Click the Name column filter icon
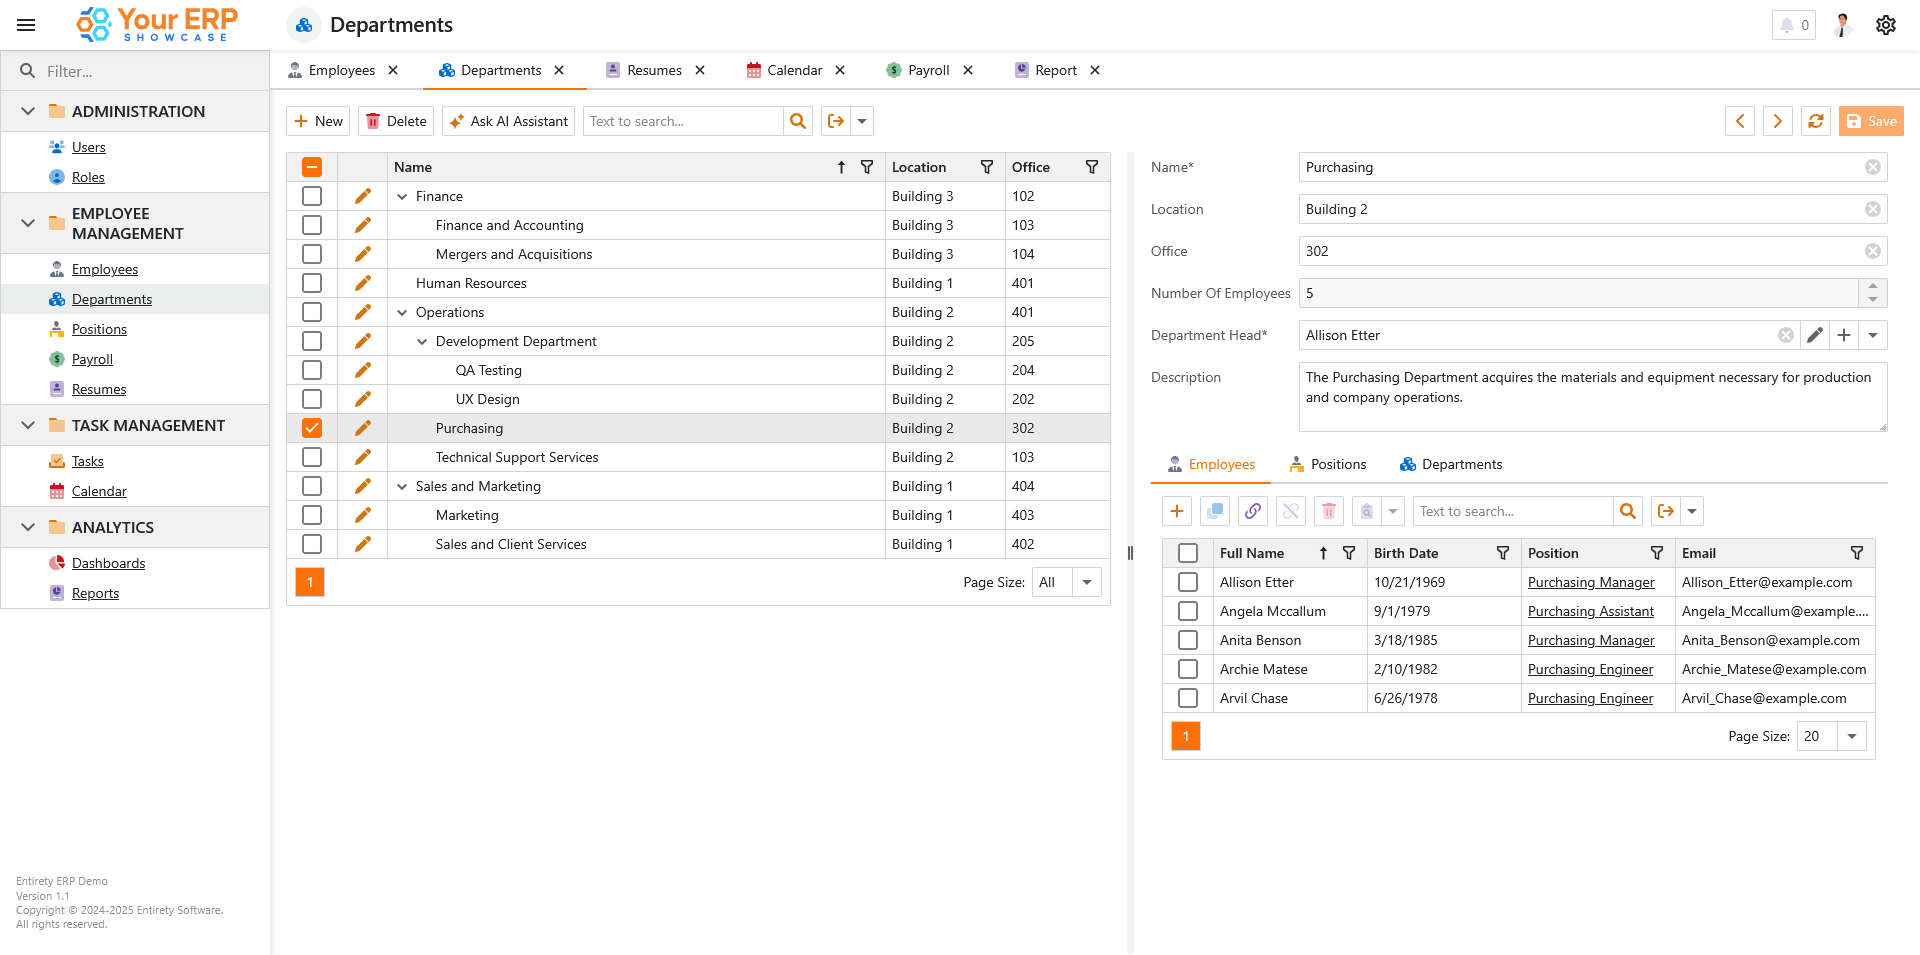 click(867, 167)
